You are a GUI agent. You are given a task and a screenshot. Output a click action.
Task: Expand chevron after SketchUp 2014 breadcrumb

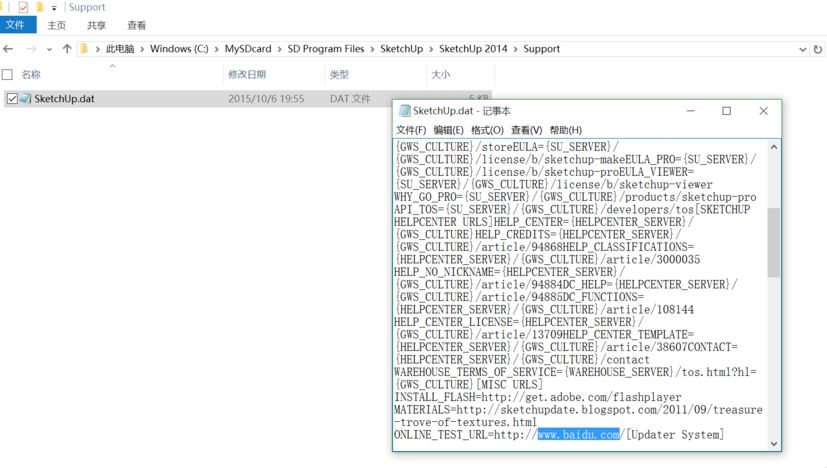coord(515,50)
